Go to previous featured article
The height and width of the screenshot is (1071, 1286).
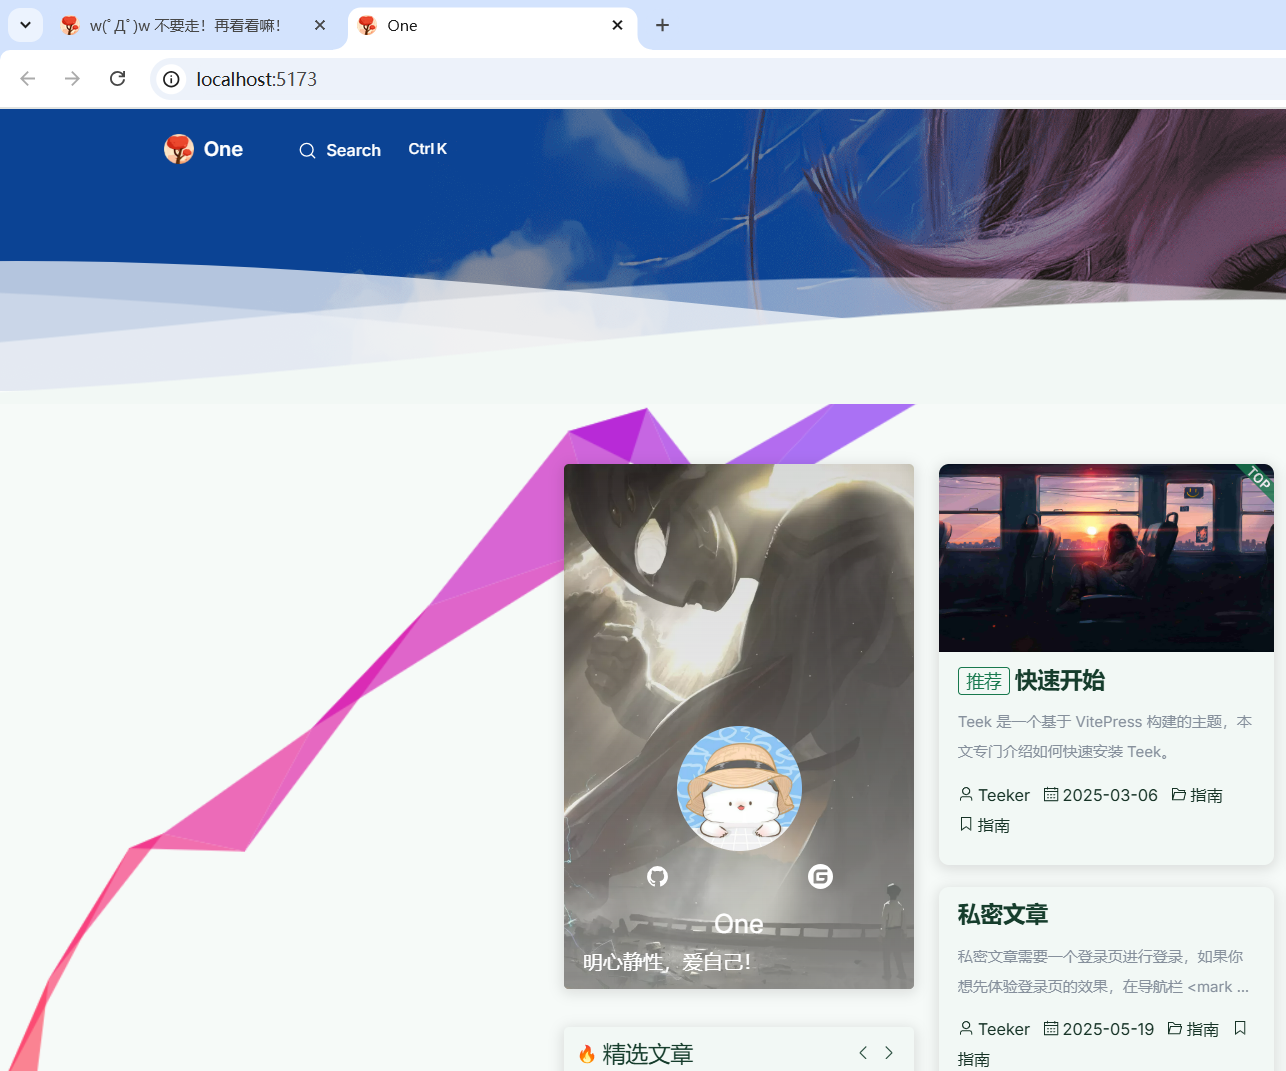point(863,1053)
